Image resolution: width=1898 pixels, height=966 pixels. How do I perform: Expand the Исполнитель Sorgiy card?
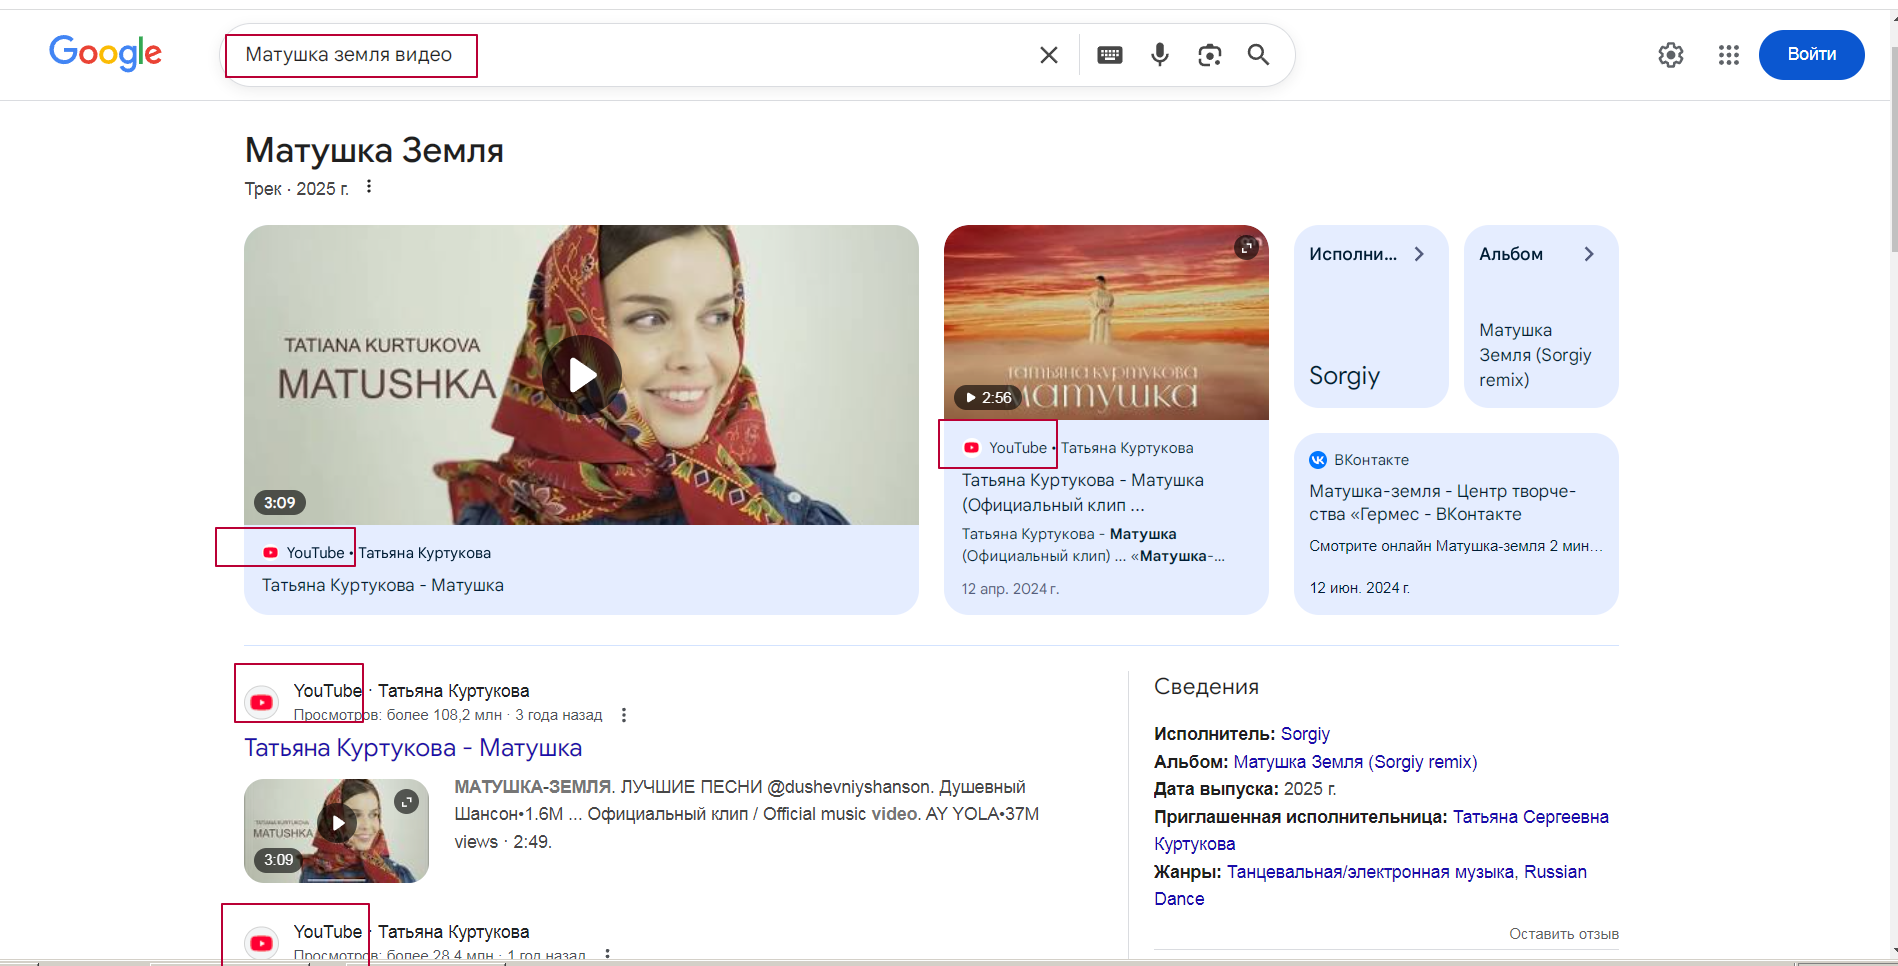coord(1418,254)
